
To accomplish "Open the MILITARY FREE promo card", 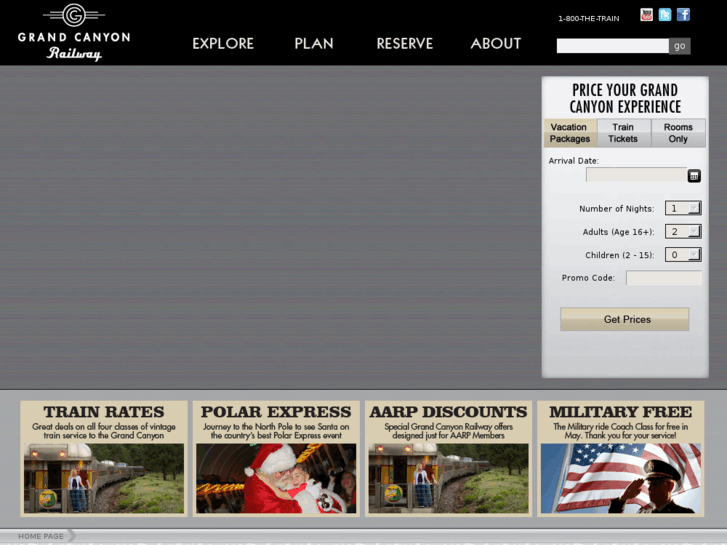I will (620, 459).
